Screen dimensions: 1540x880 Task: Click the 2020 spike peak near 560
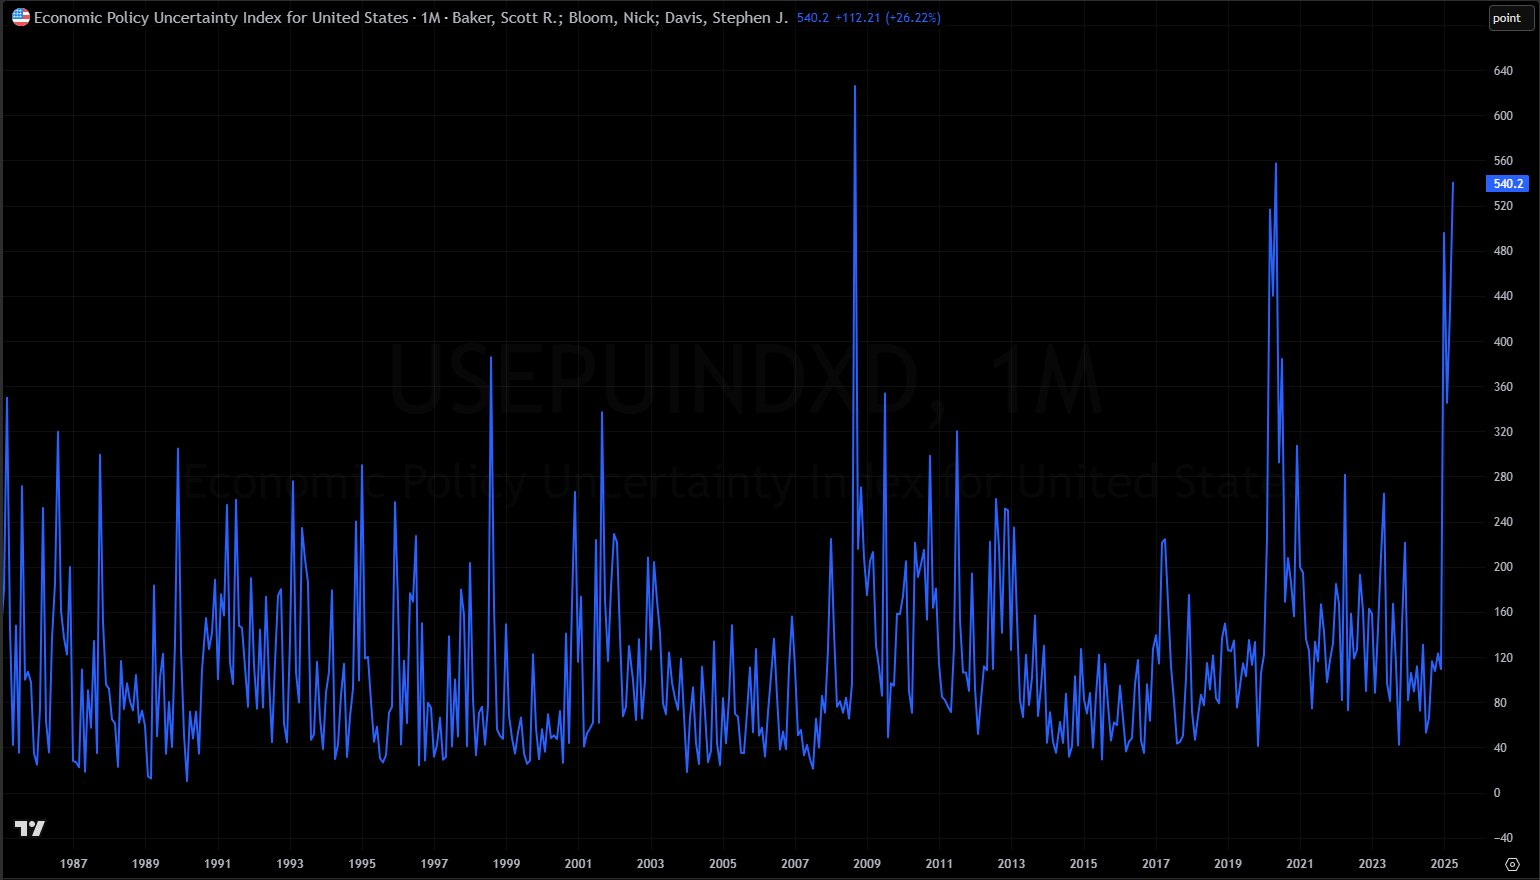1275,163
